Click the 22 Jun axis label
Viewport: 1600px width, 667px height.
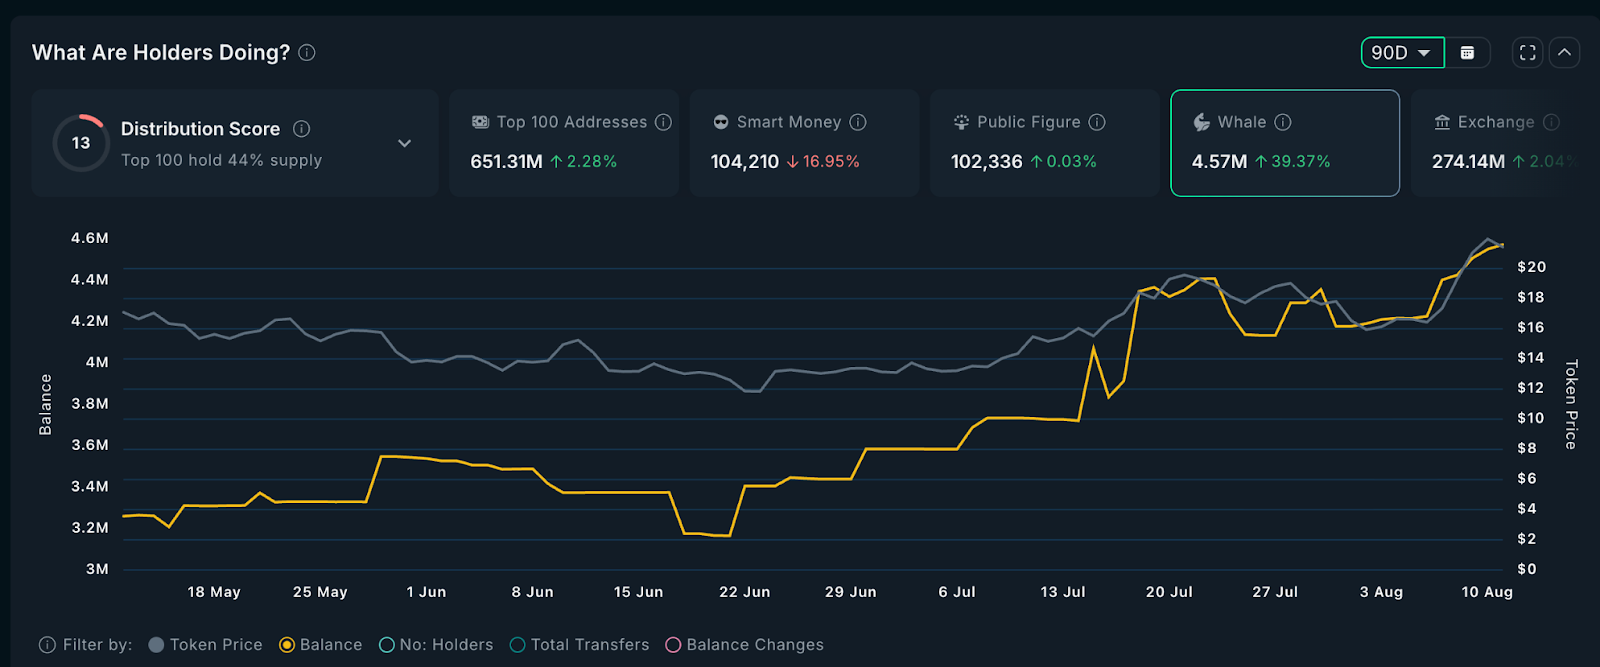(x=745, y=592)
